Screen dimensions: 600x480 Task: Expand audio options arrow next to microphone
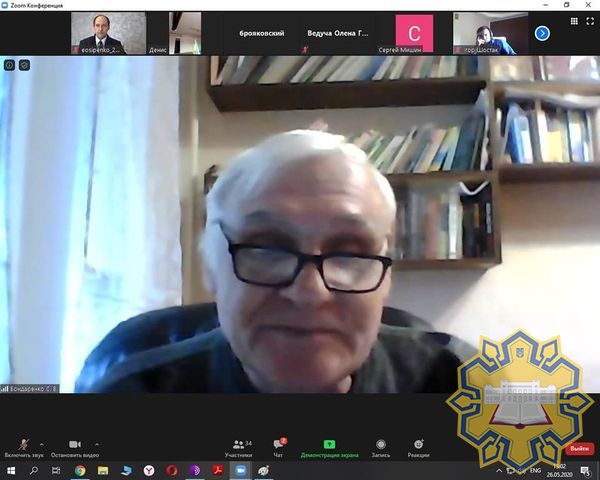42,443
